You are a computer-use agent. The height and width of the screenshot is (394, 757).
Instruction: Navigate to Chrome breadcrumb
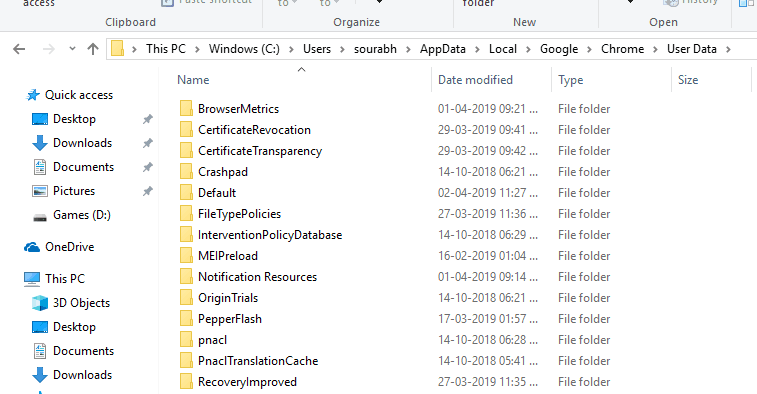pyautogui.click(x=622, y=49)
